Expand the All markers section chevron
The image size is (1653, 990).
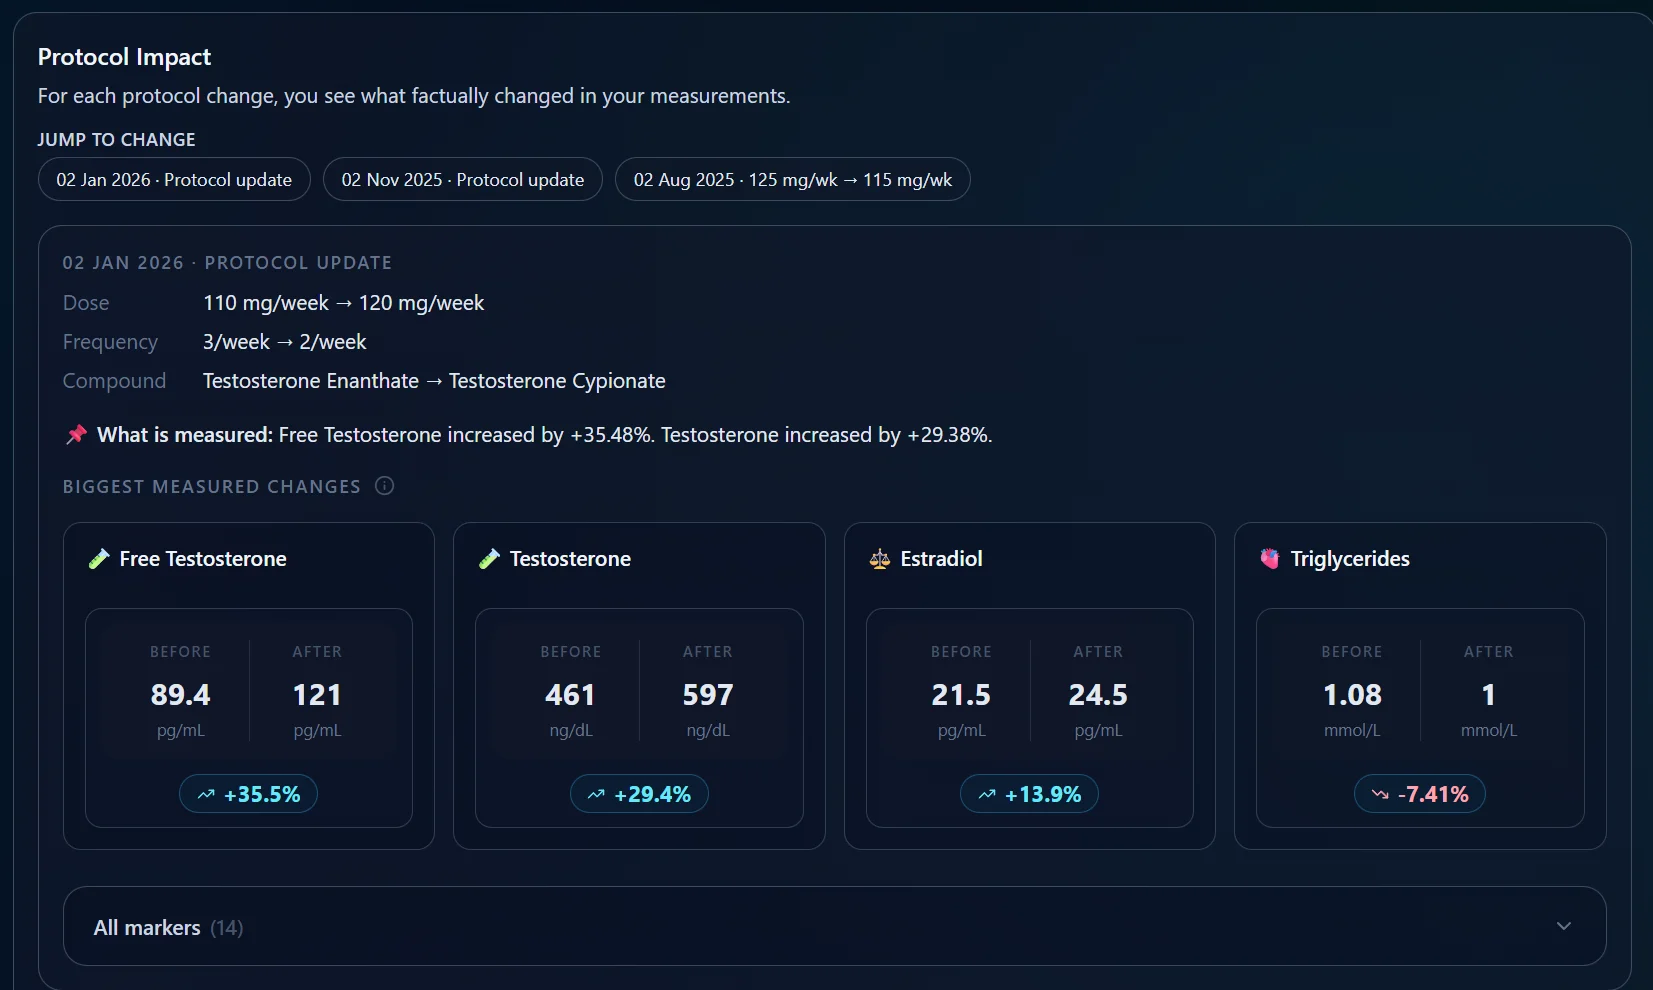click(x=1564, y=926)
